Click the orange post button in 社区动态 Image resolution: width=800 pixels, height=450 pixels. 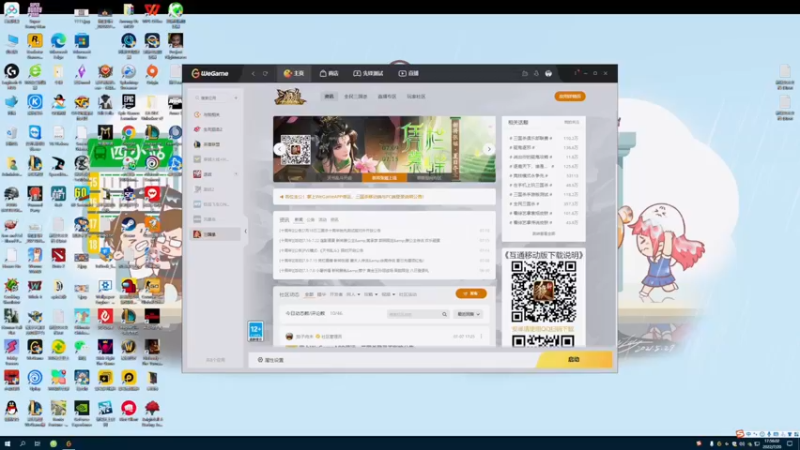(471, 294)
